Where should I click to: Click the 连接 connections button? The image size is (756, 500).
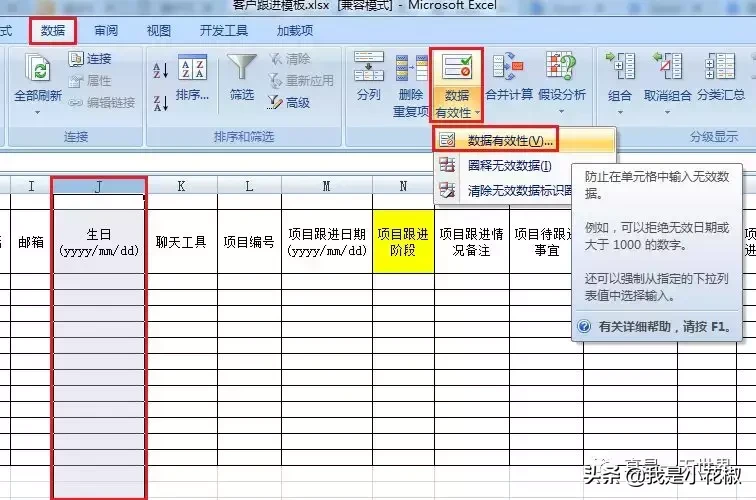coord(90,59)
